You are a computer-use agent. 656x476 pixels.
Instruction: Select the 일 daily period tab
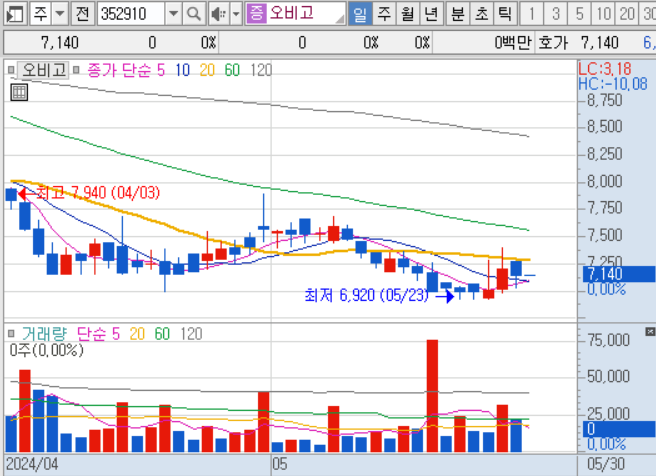click(x=360, y=14)
